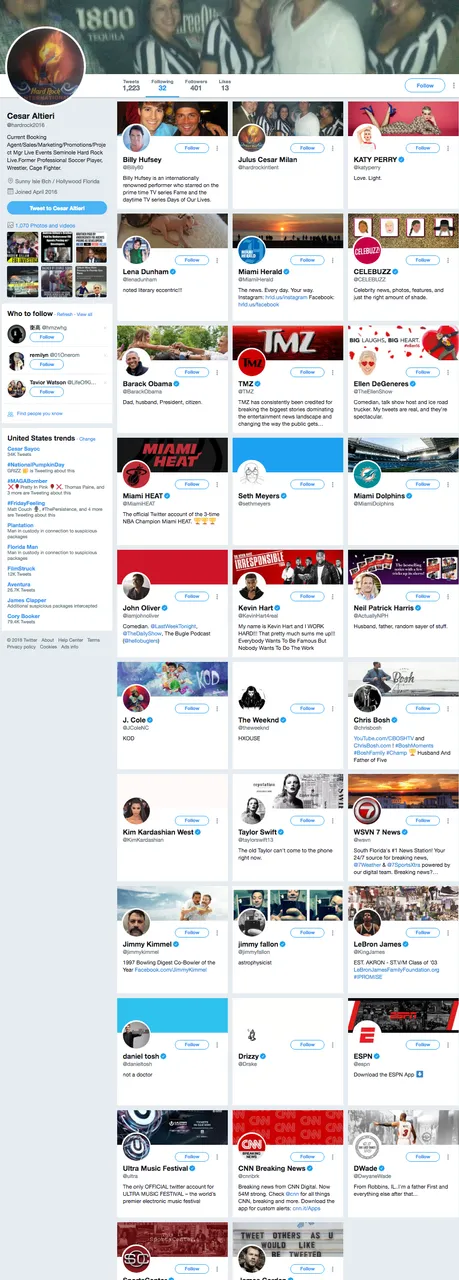The image size is (459, 1280).
Task: Open the ESPN logo avatar
Action: click(366, 1035)
